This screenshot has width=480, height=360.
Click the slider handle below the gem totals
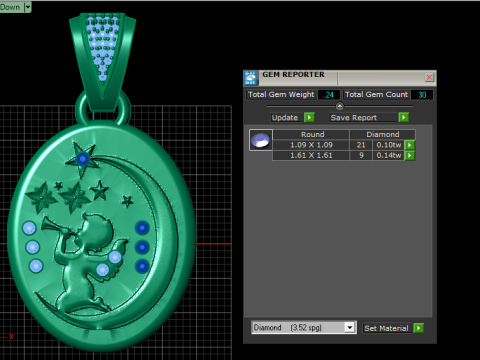pyautogui.click(x=340, y=106)
